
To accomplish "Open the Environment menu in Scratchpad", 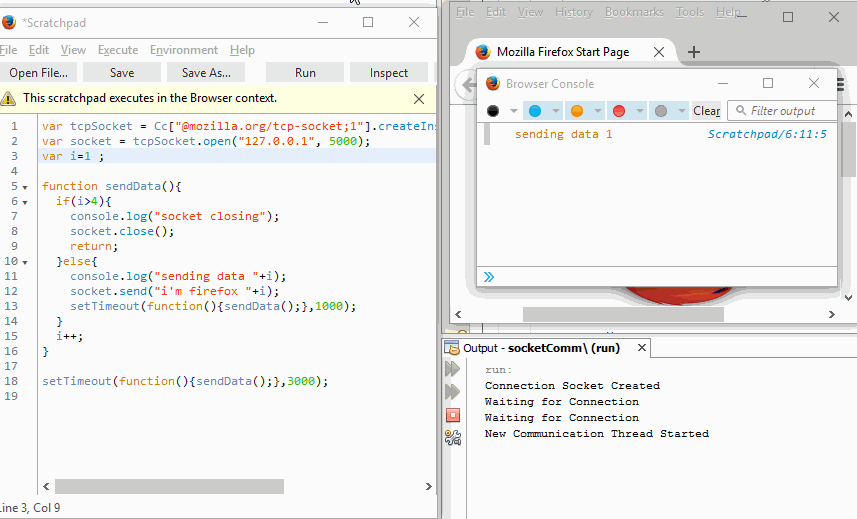I will click(183, 50).
